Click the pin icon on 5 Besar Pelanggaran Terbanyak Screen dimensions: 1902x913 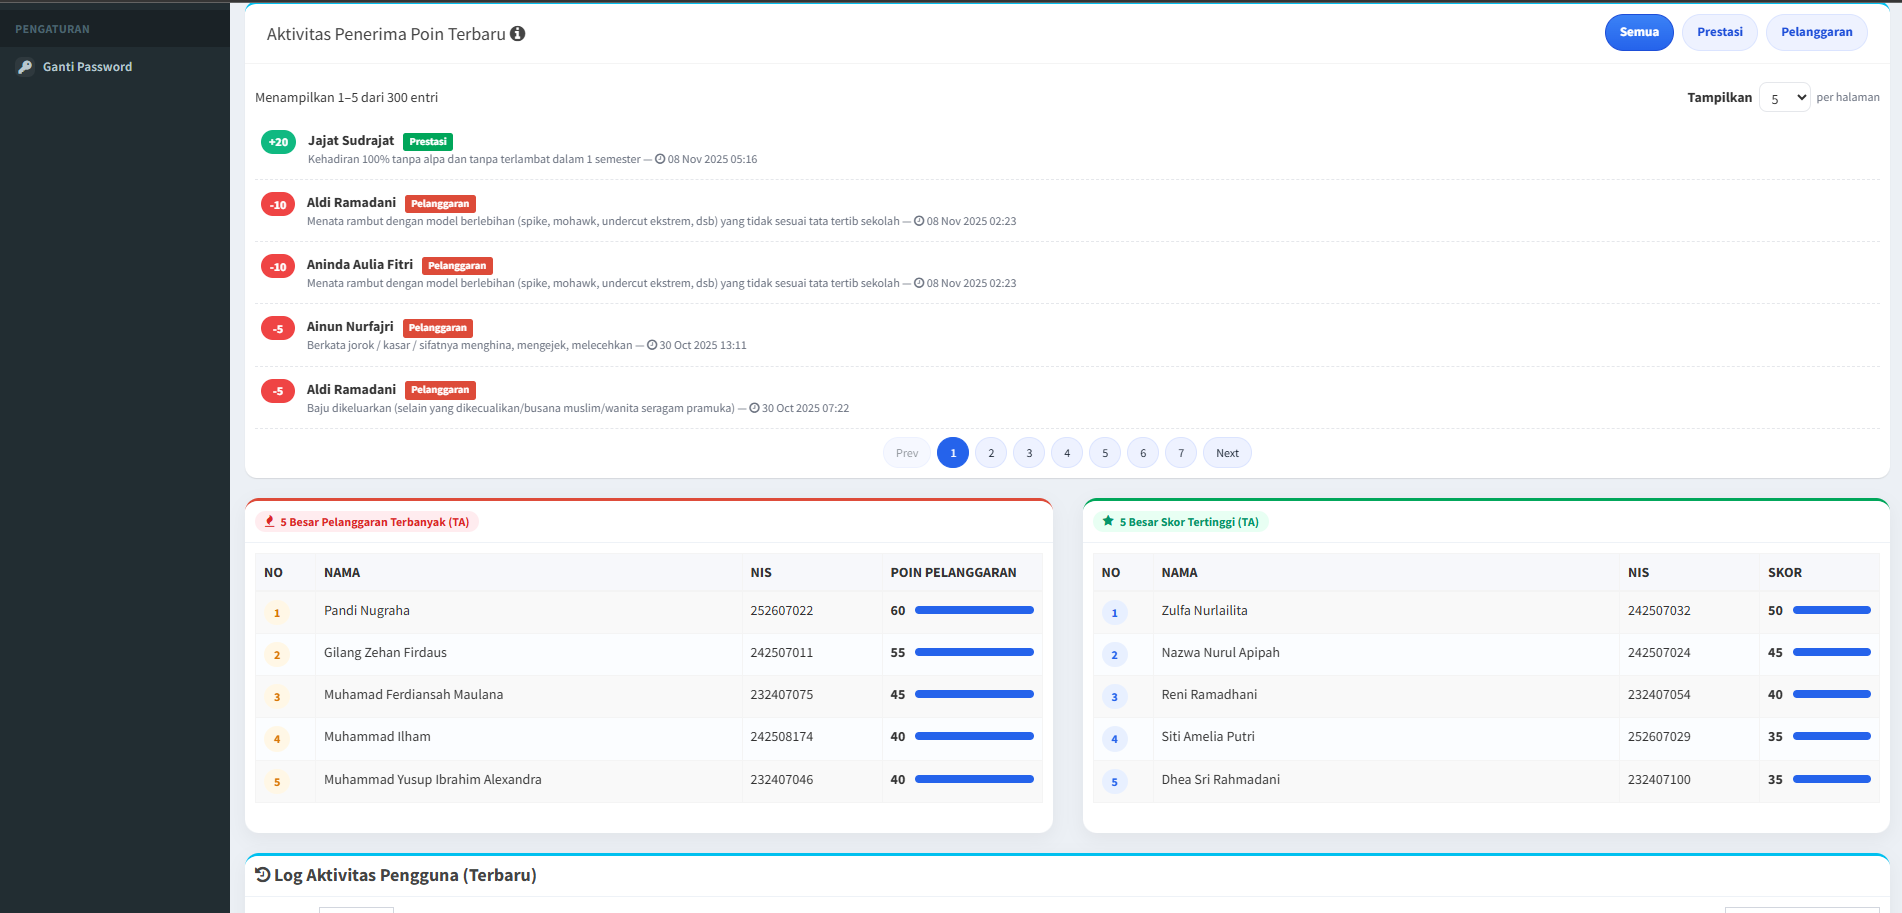coord(270,521)
